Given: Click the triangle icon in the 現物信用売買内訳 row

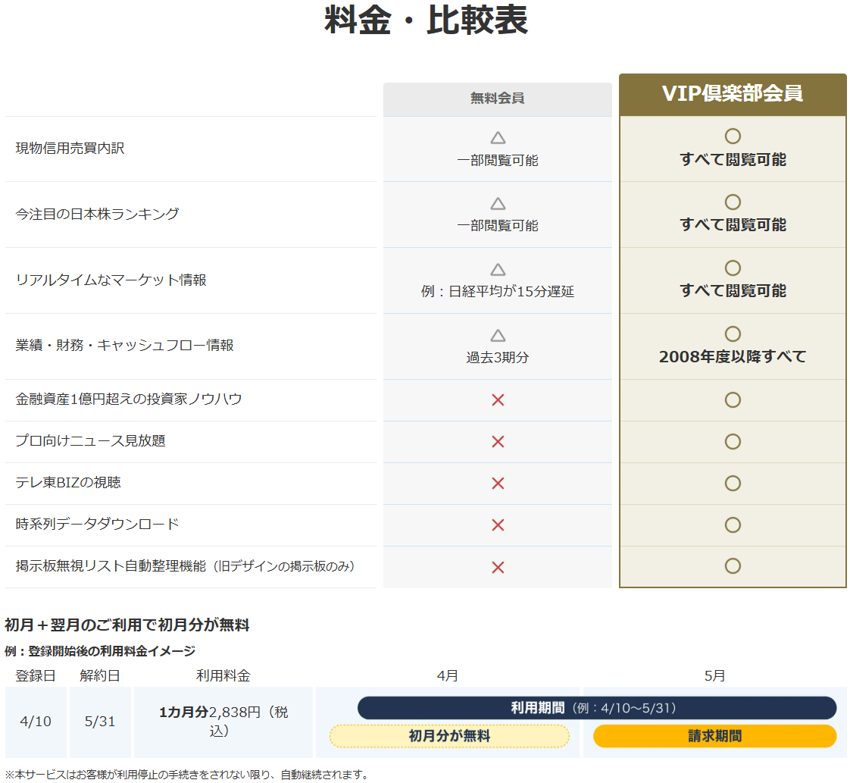Looking at the screenshot, I should (498, 138).
